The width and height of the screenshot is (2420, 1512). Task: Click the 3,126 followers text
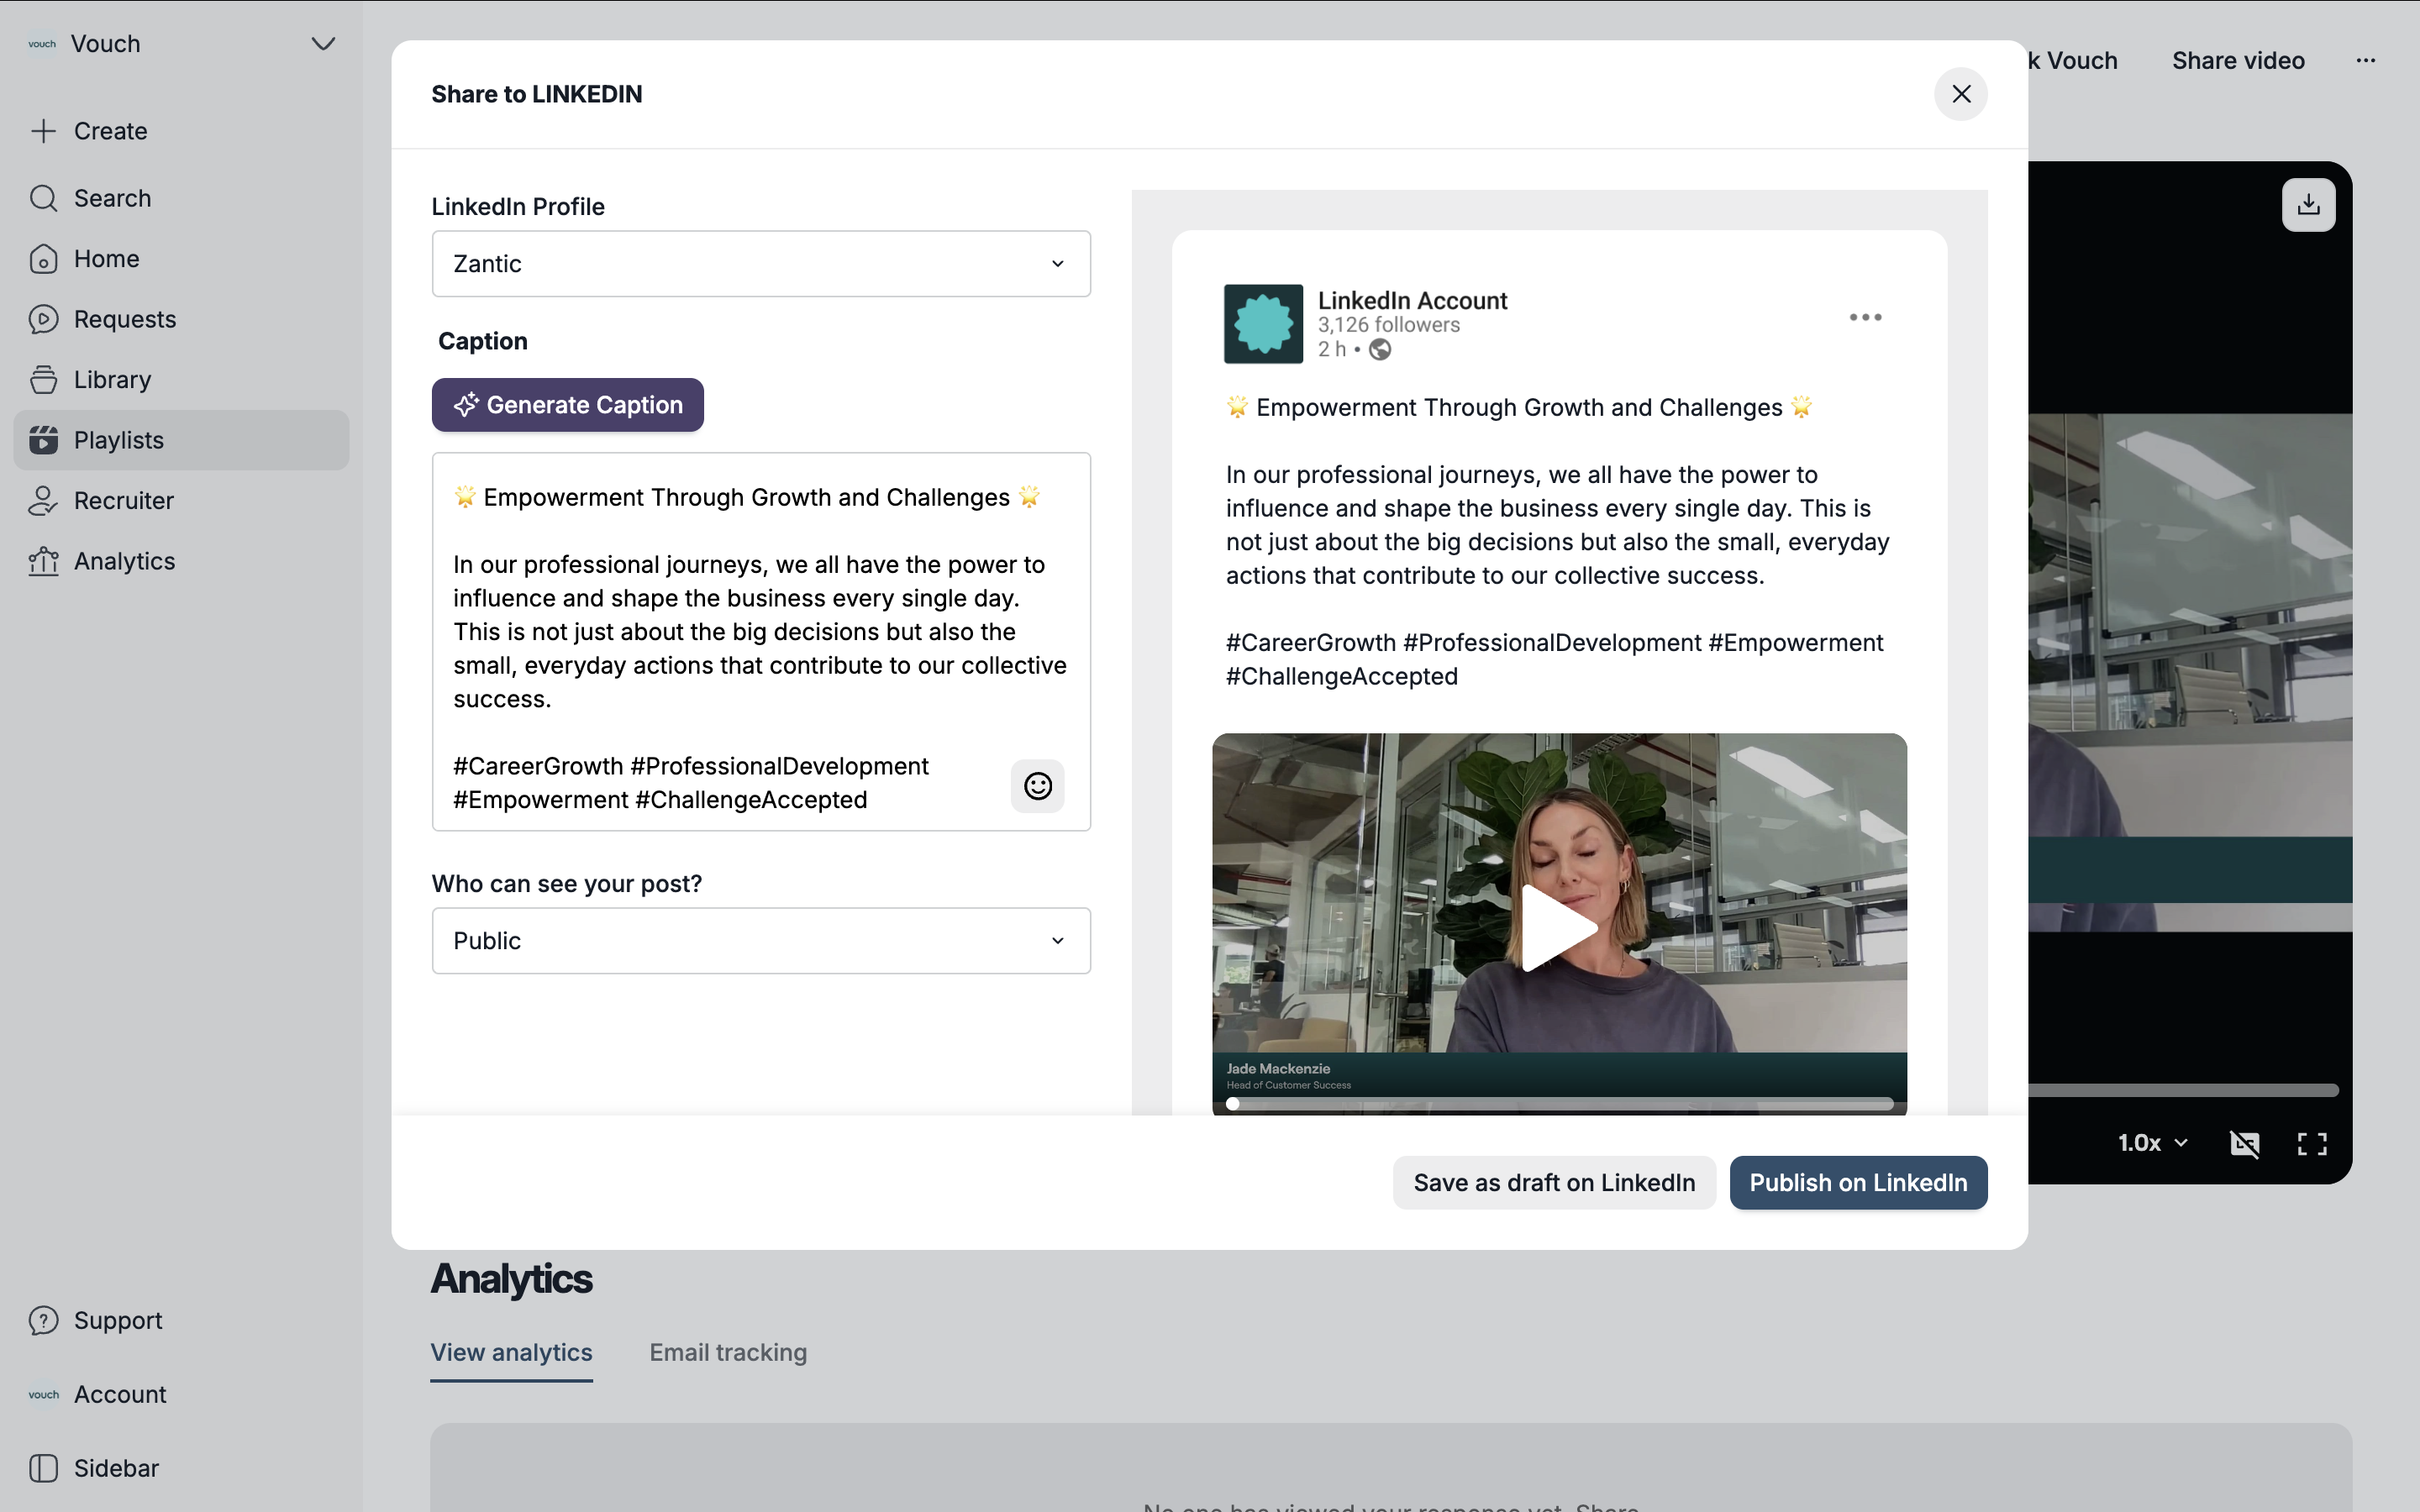[1388, 325]
